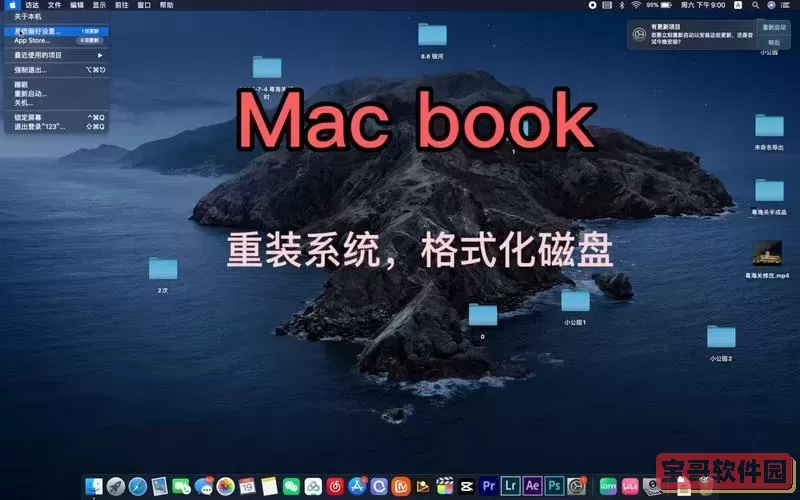Open System Preferences gear in Dock
The height and width of the screenshot is (500, 800).
coord(577,486)
